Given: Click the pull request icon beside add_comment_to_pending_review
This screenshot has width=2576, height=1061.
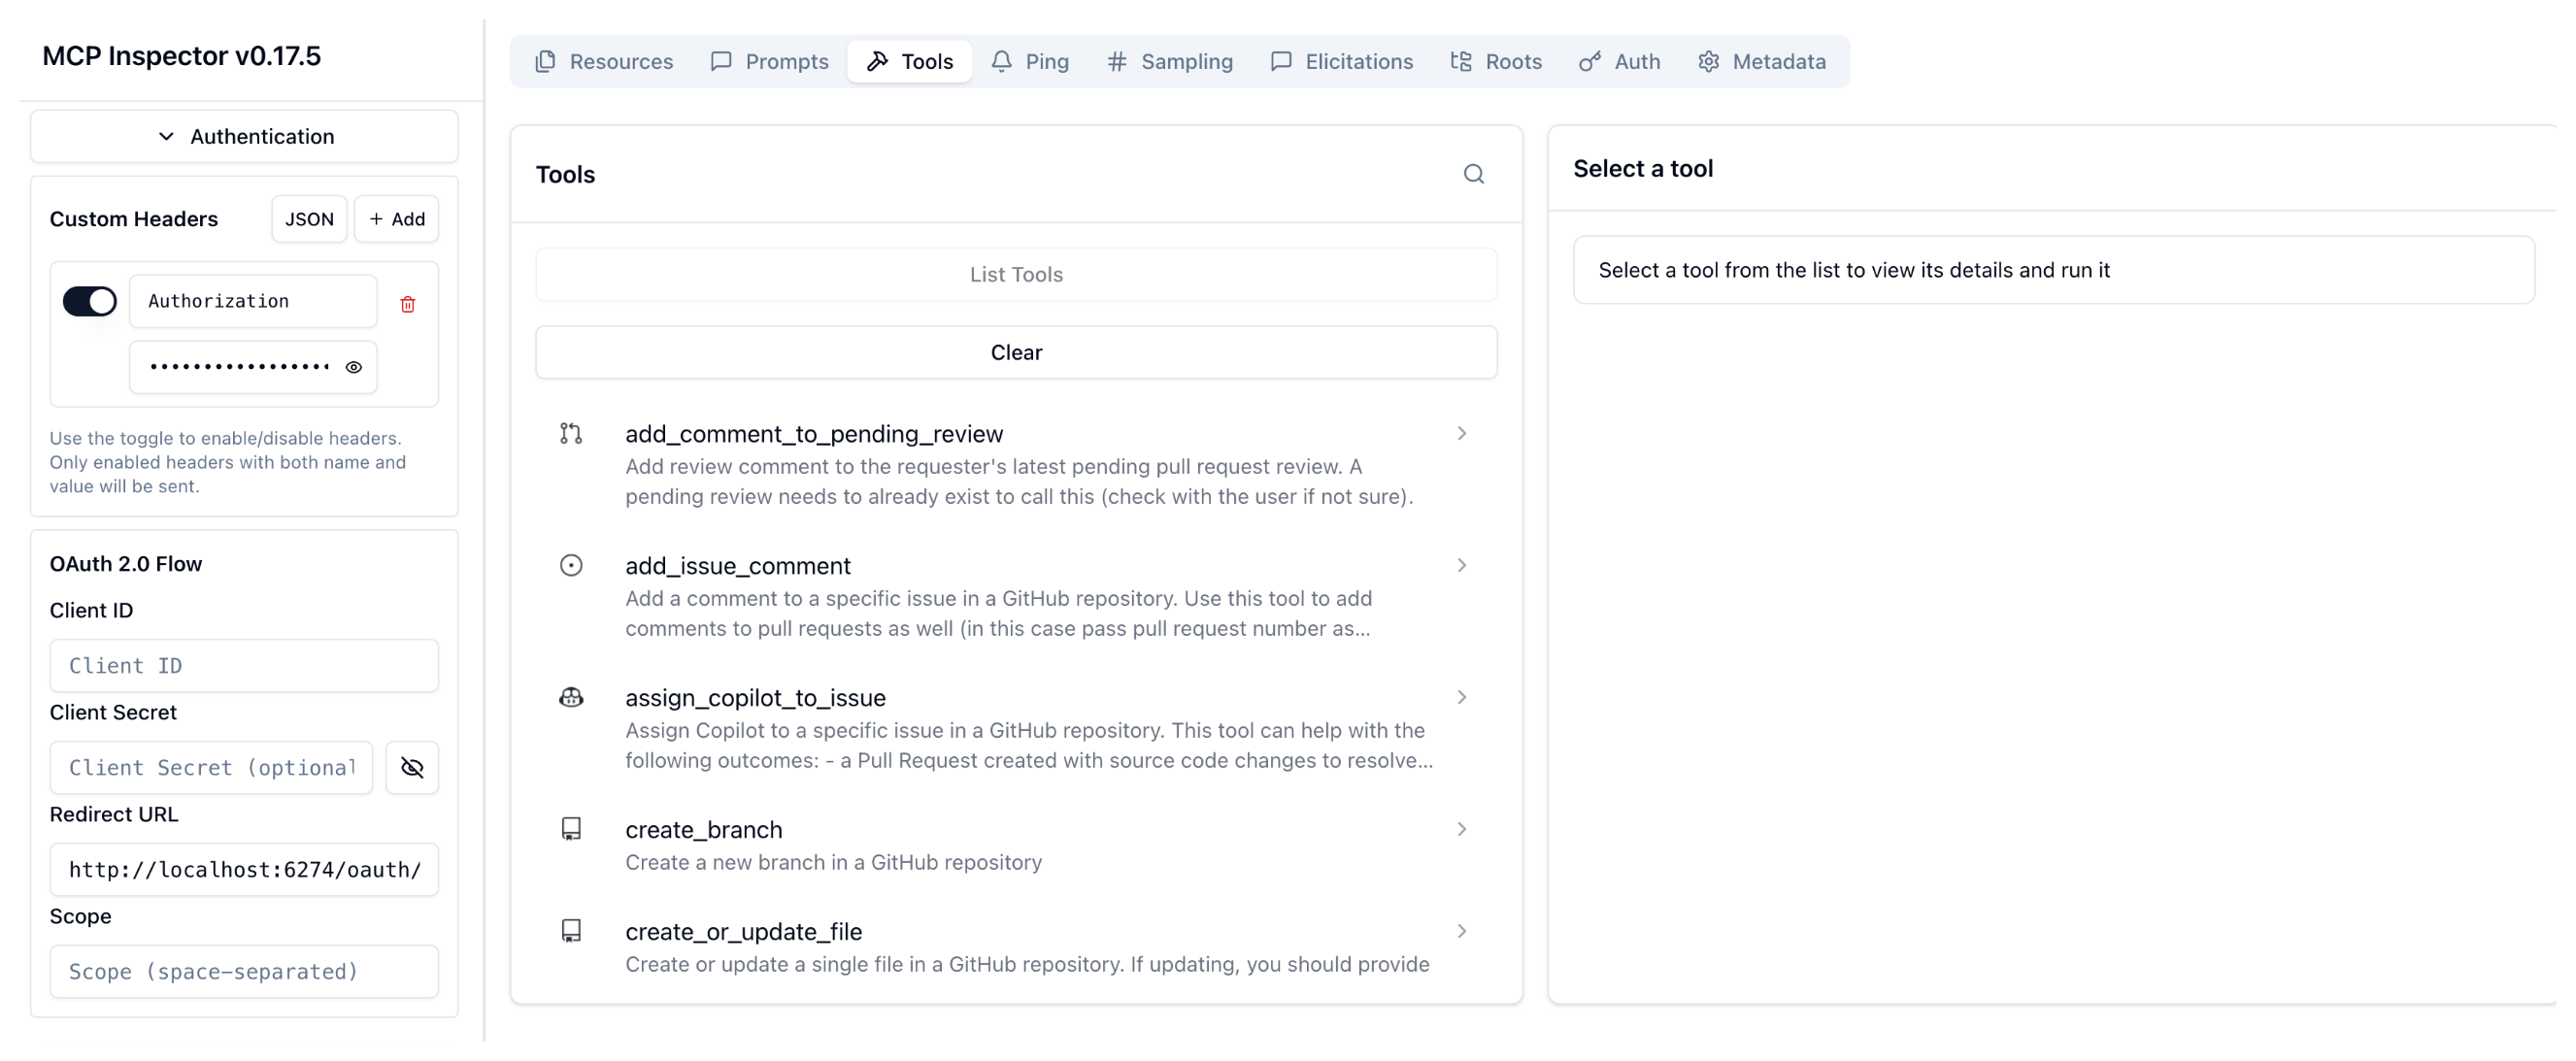Looking at the screenshot, I should coord(571,433).
